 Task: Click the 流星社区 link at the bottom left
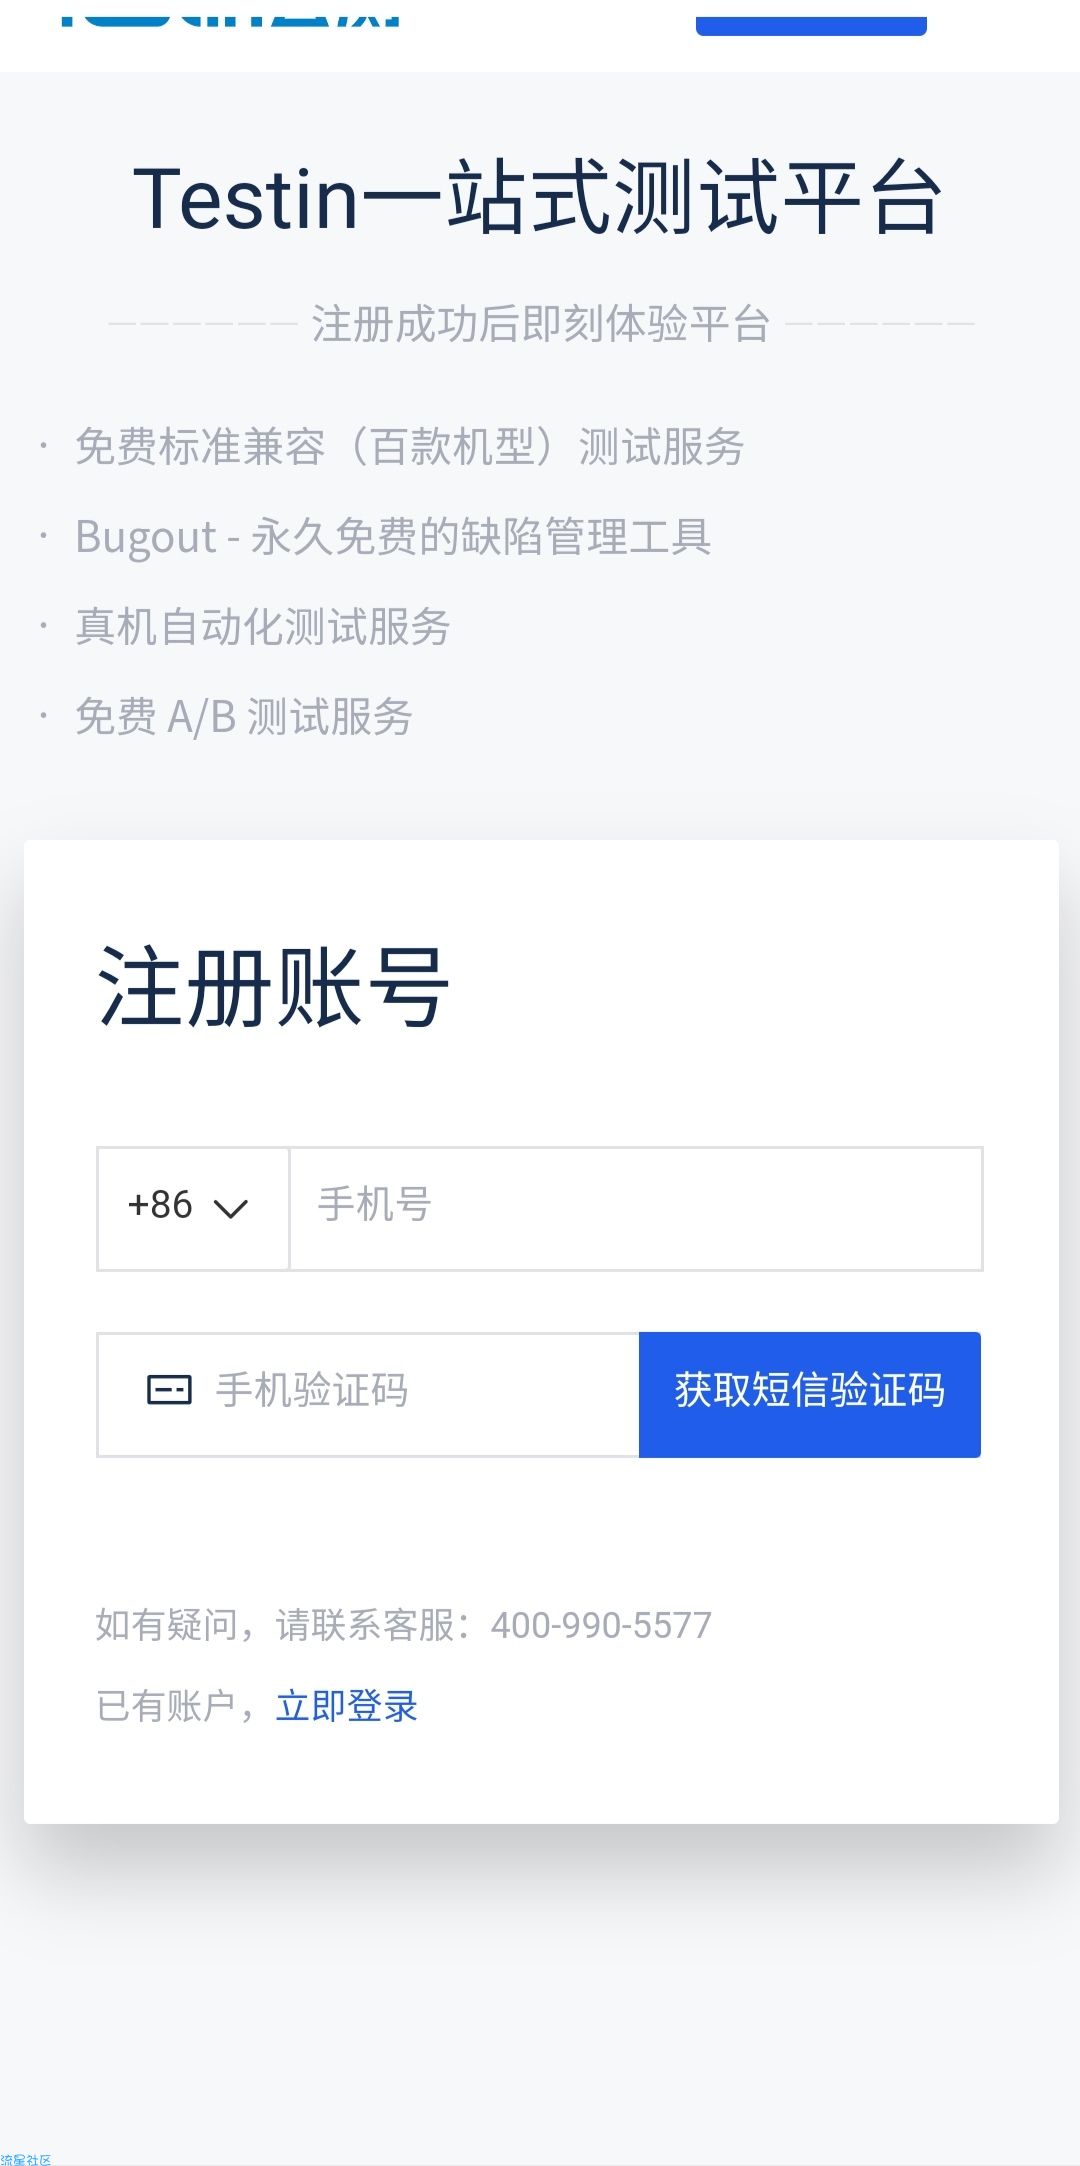pyautogui.click(x=26, y=2160)
